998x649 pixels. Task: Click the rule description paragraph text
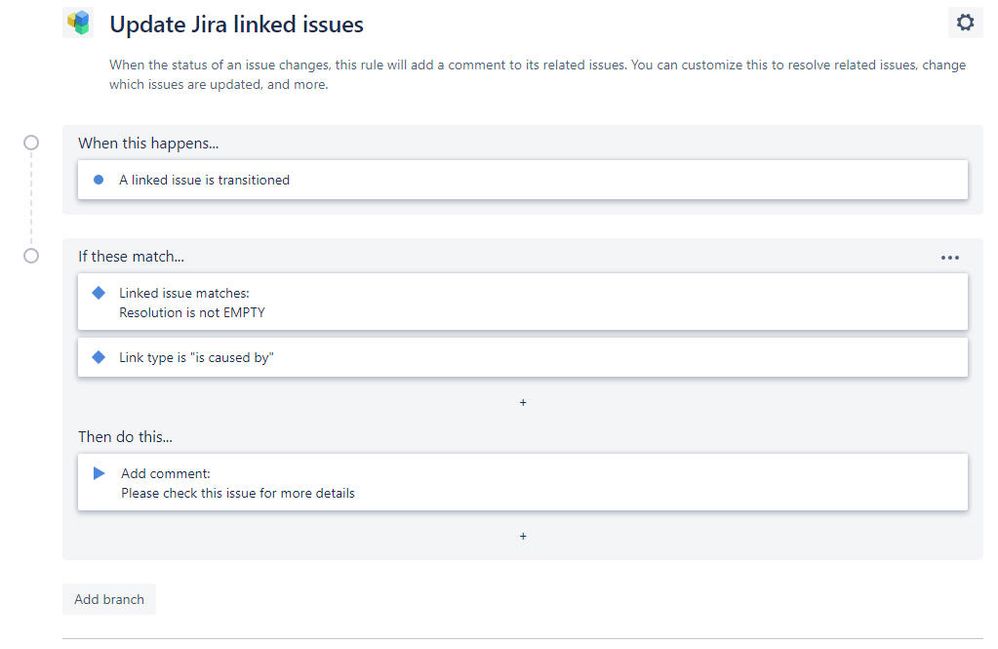[537, 74]
